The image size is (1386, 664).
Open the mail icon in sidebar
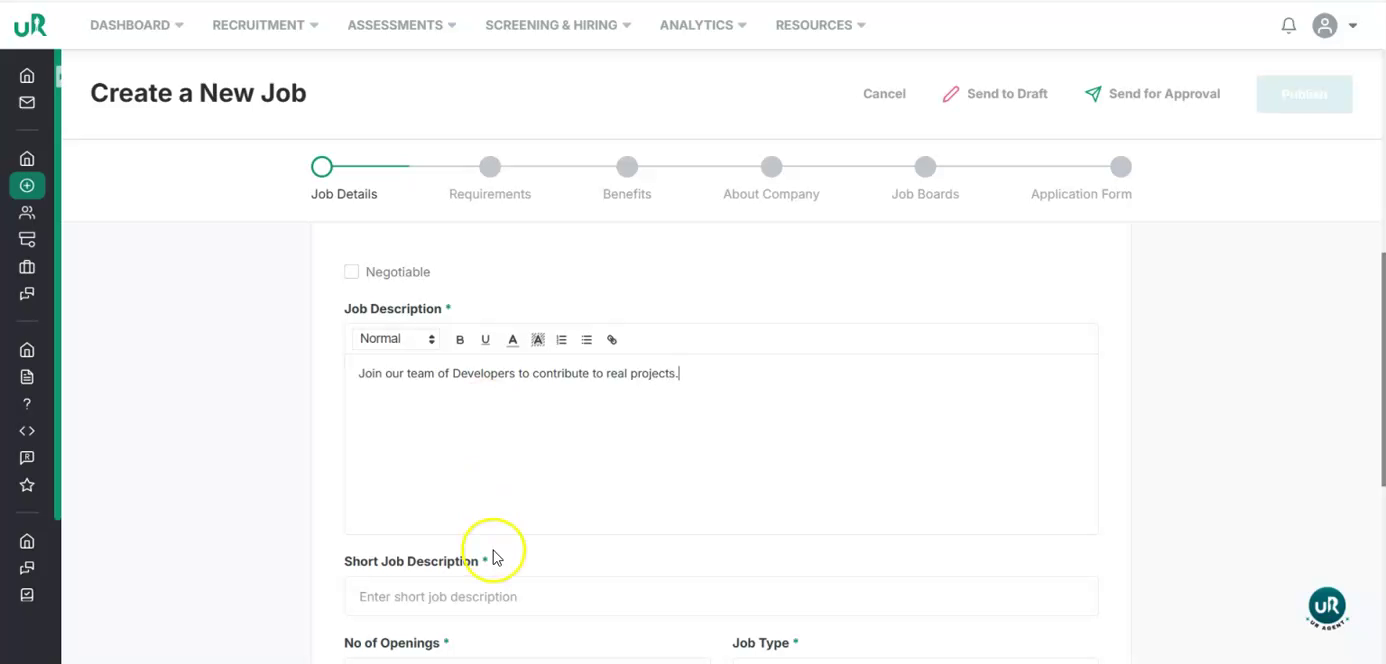click(x=27, y=102)
